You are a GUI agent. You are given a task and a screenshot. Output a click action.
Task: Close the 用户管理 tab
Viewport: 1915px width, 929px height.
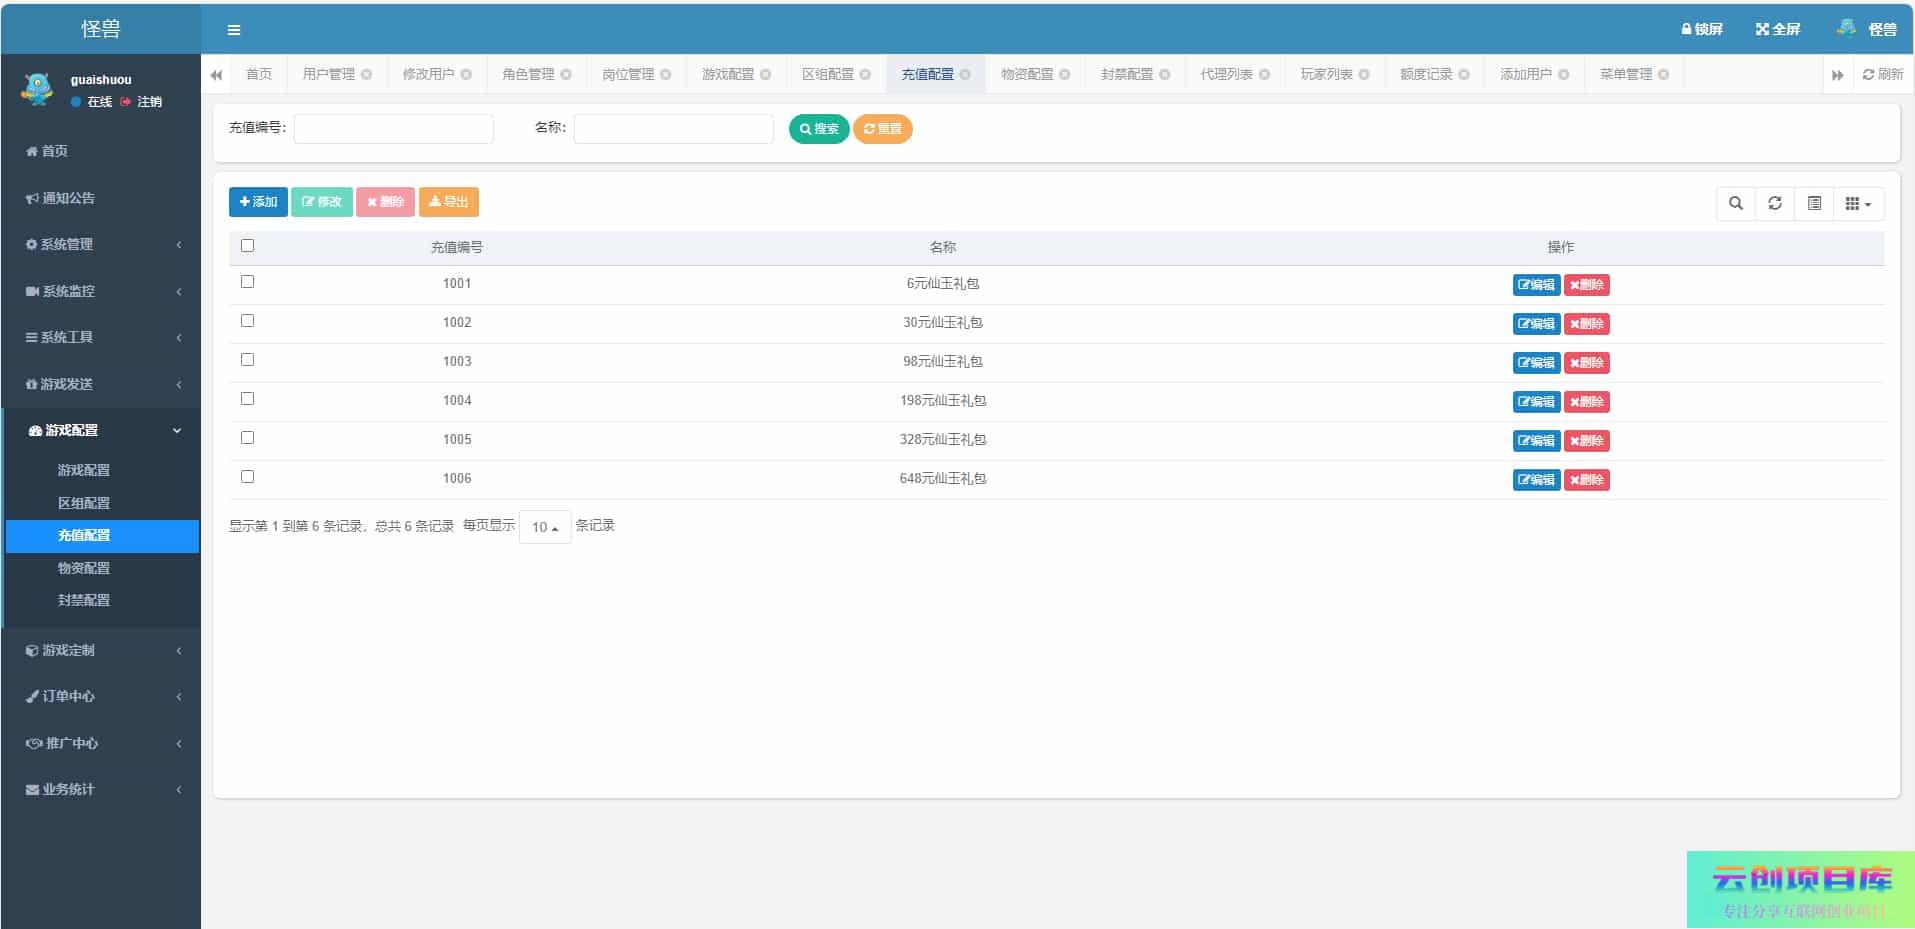[367, 75]
